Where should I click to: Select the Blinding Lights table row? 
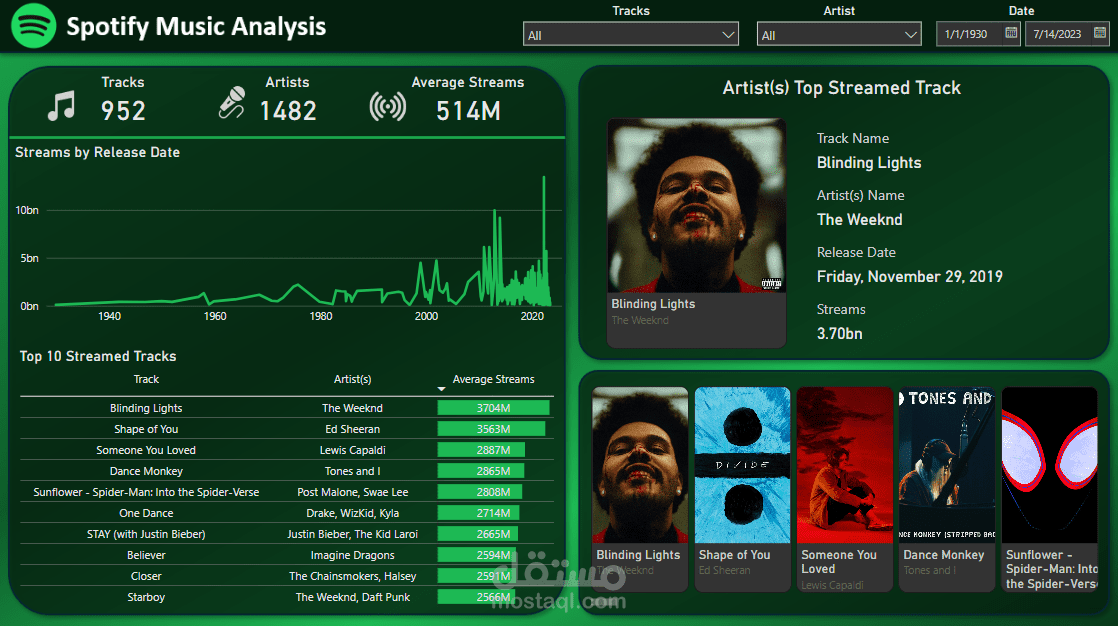[x=287, y=408]
